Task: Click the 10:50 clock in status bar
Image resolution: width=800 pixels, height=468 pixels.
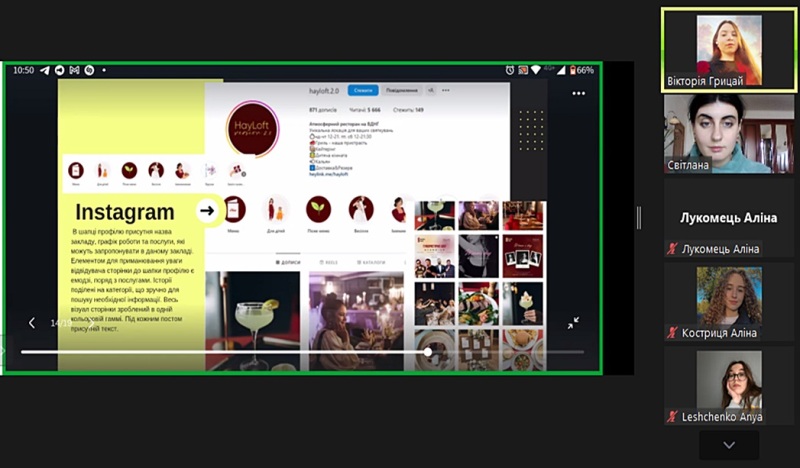Action: pos(23,70)
